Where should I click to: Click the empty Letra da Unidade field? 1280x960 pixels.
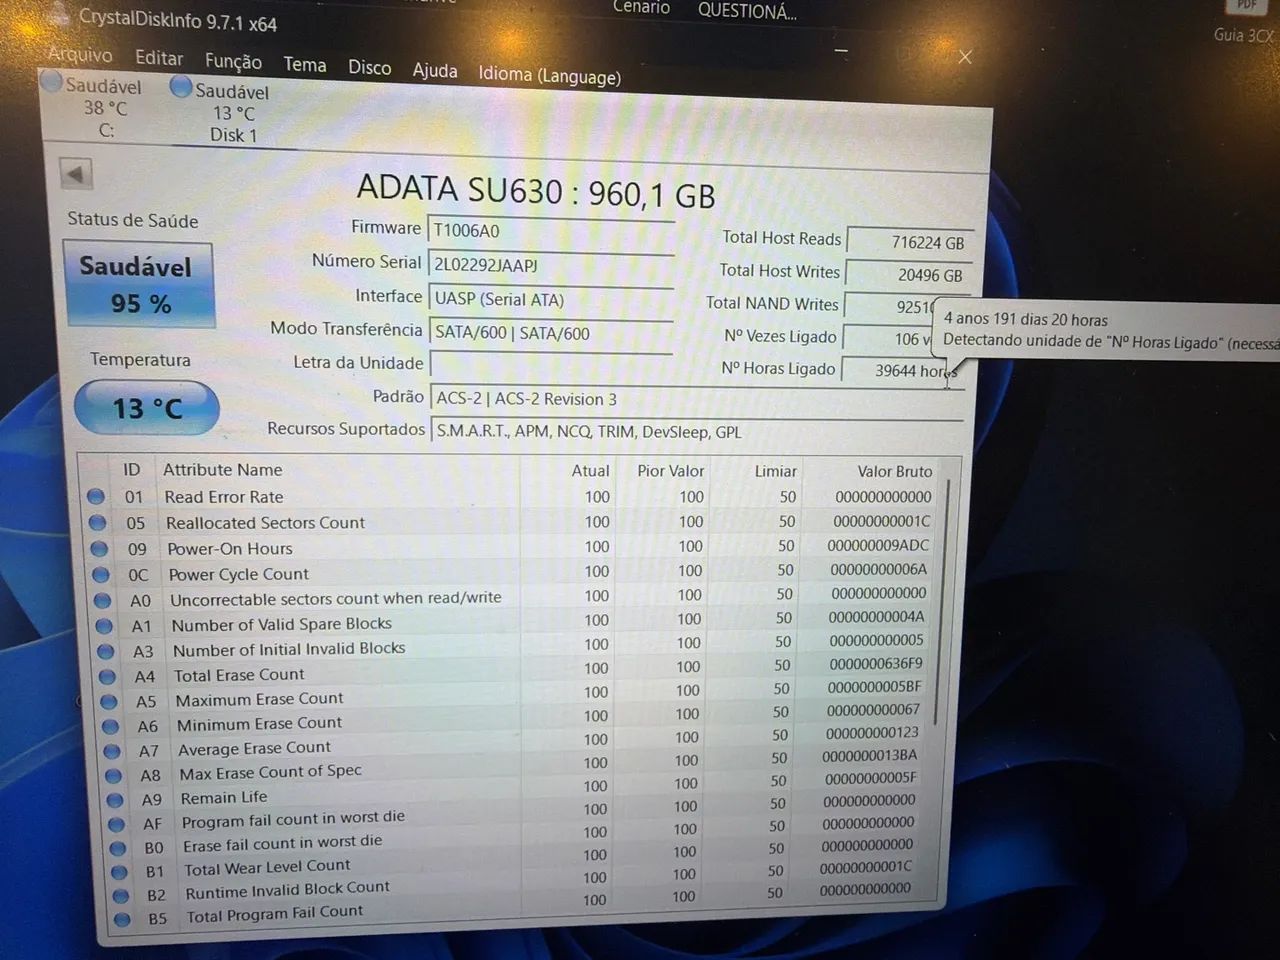click(551, 365)
